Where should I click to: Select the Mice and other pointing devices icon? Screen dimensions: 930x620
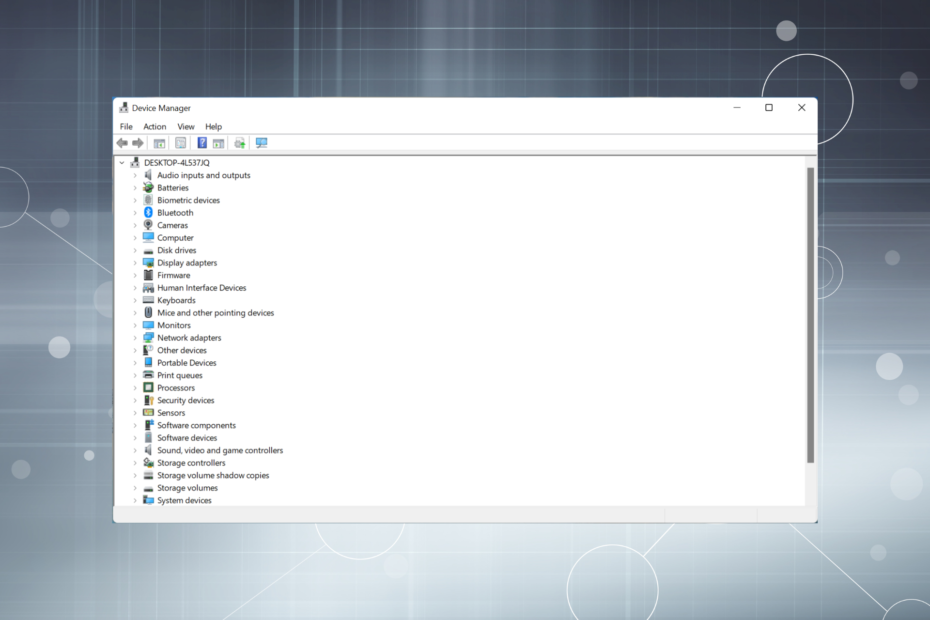tap(148, 313)
